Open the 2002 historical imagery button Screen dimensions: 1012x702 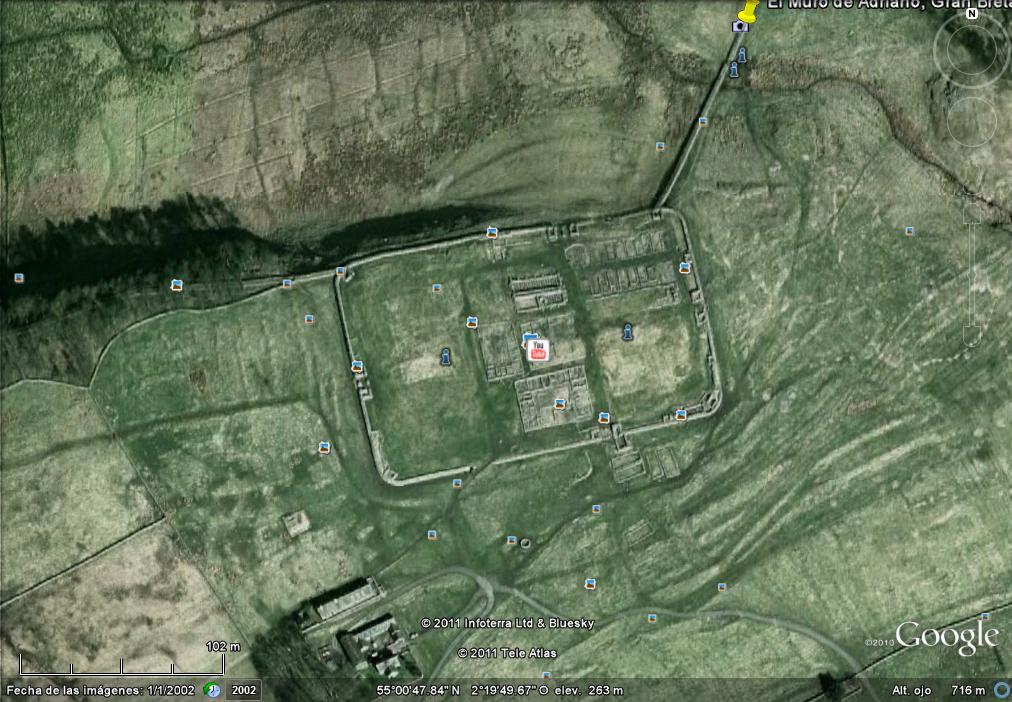(245, 690)
